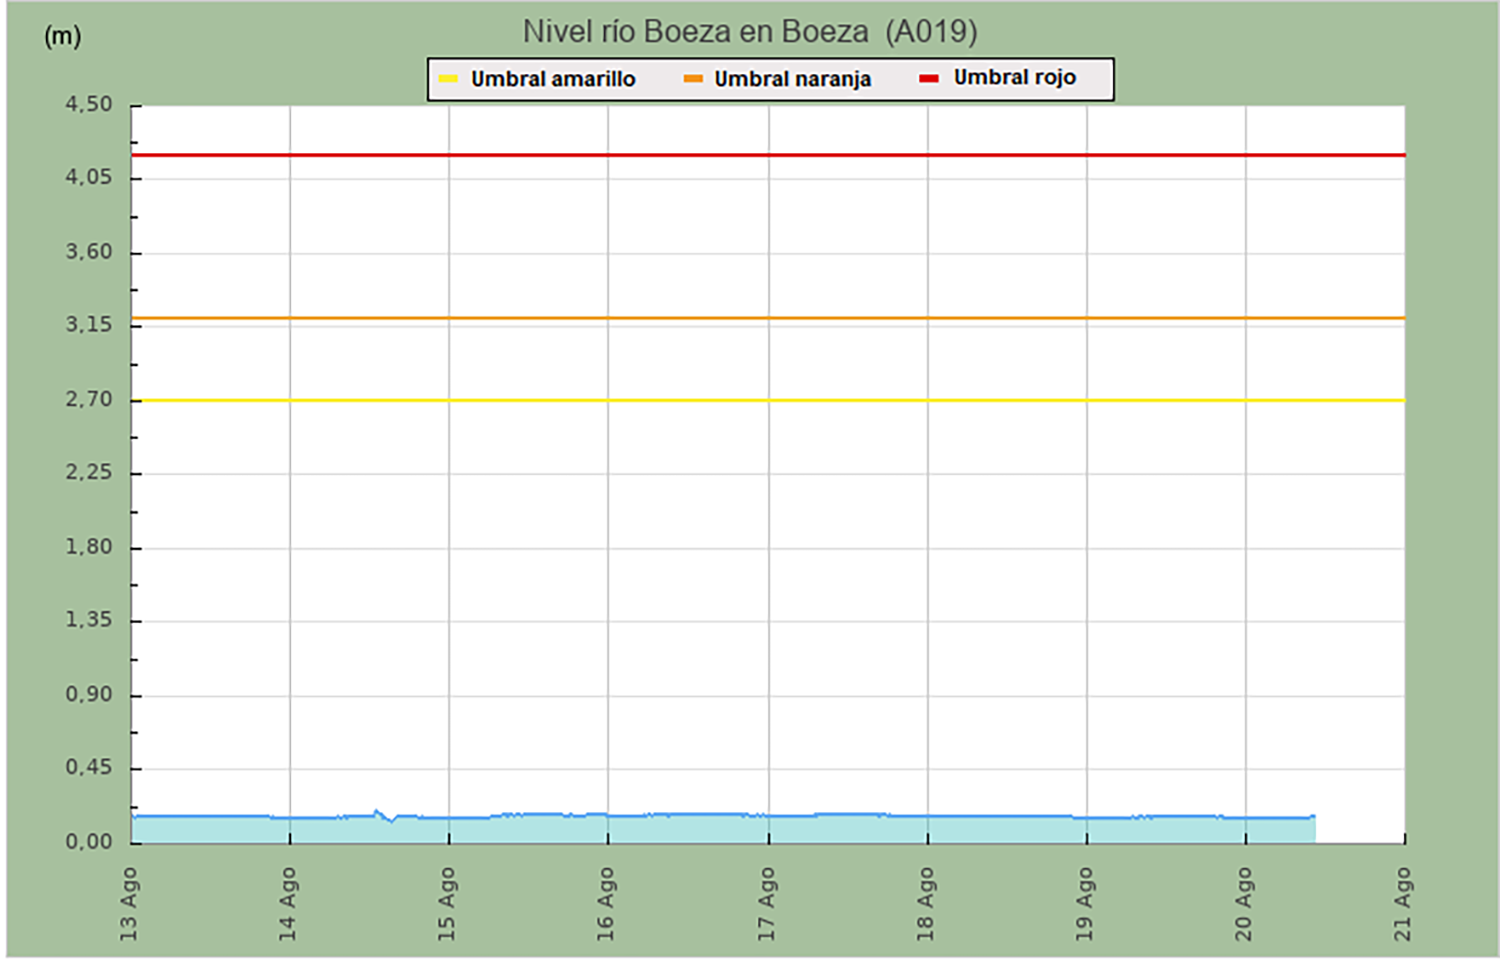Click the "14 Ago" date label

288,904
